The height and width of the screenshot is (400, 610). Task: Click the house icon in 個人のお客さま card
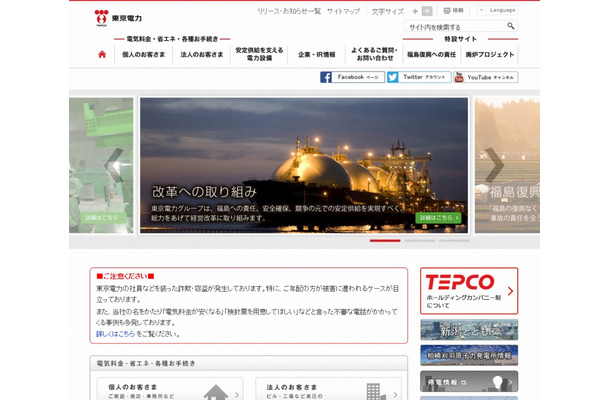click(216, 392)
